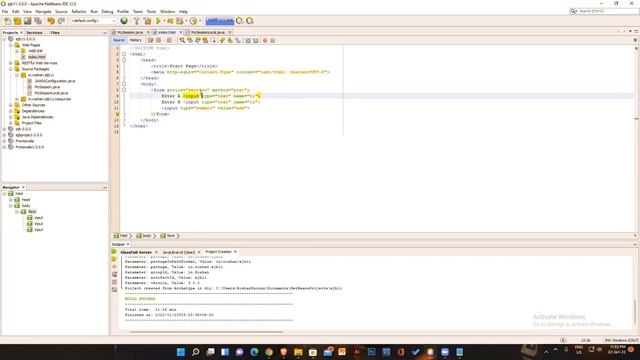640x360 pixels.
Task: Select JAXRSConfiguration.java in the project tree
Action: click(x=55, y=81)
